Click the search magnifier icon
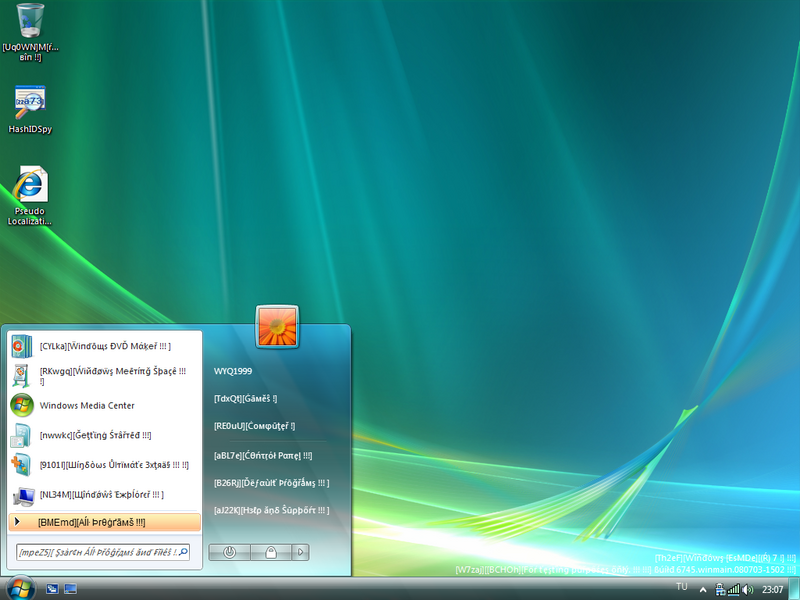This screenshot has width=800, height=600. (184, 552)
